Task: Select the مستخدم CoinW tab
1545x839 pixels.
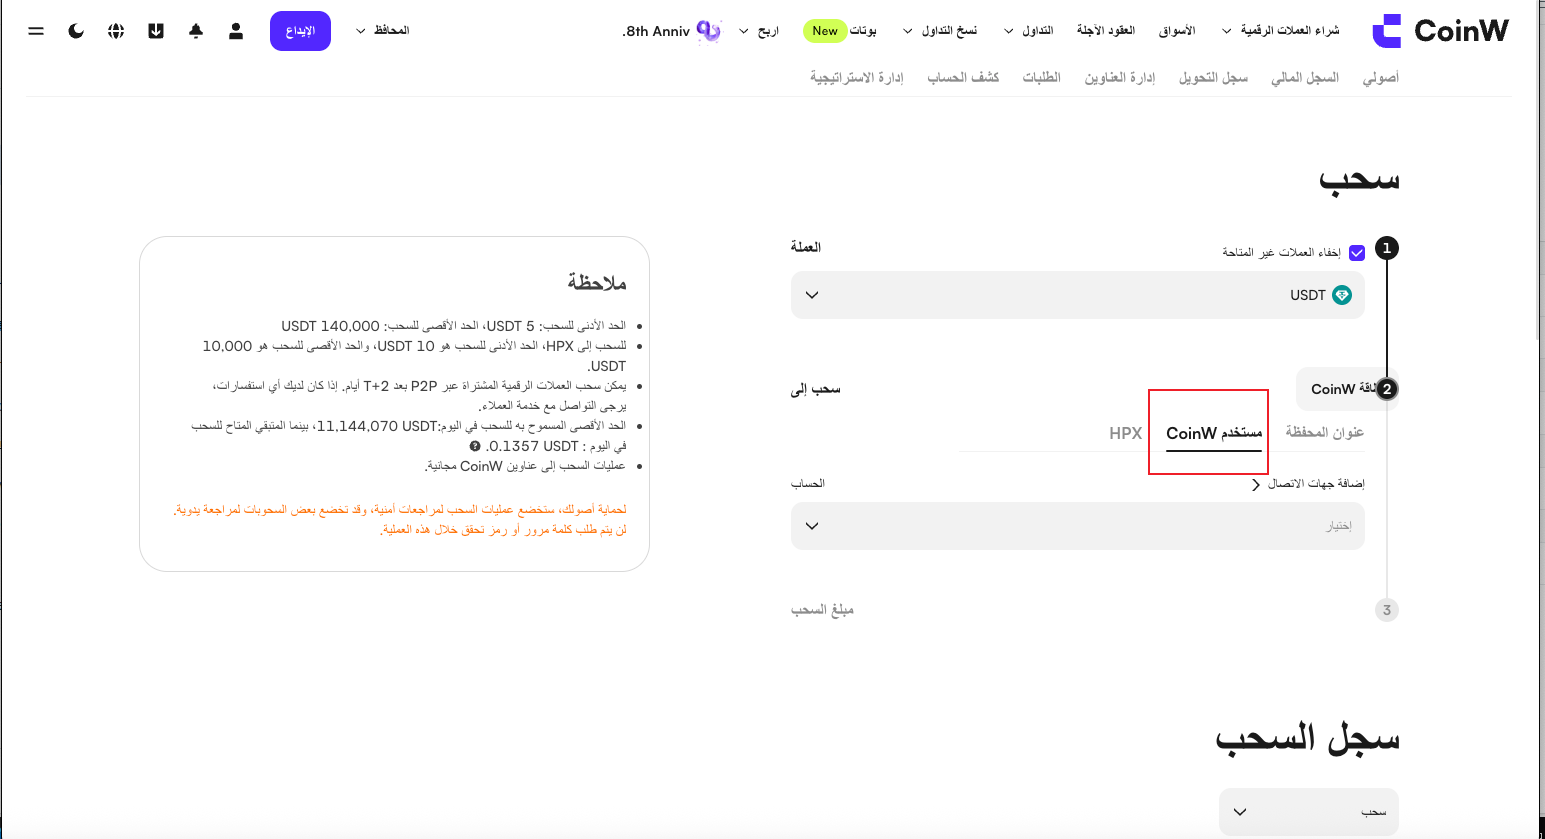Action: pos(1214,433)
